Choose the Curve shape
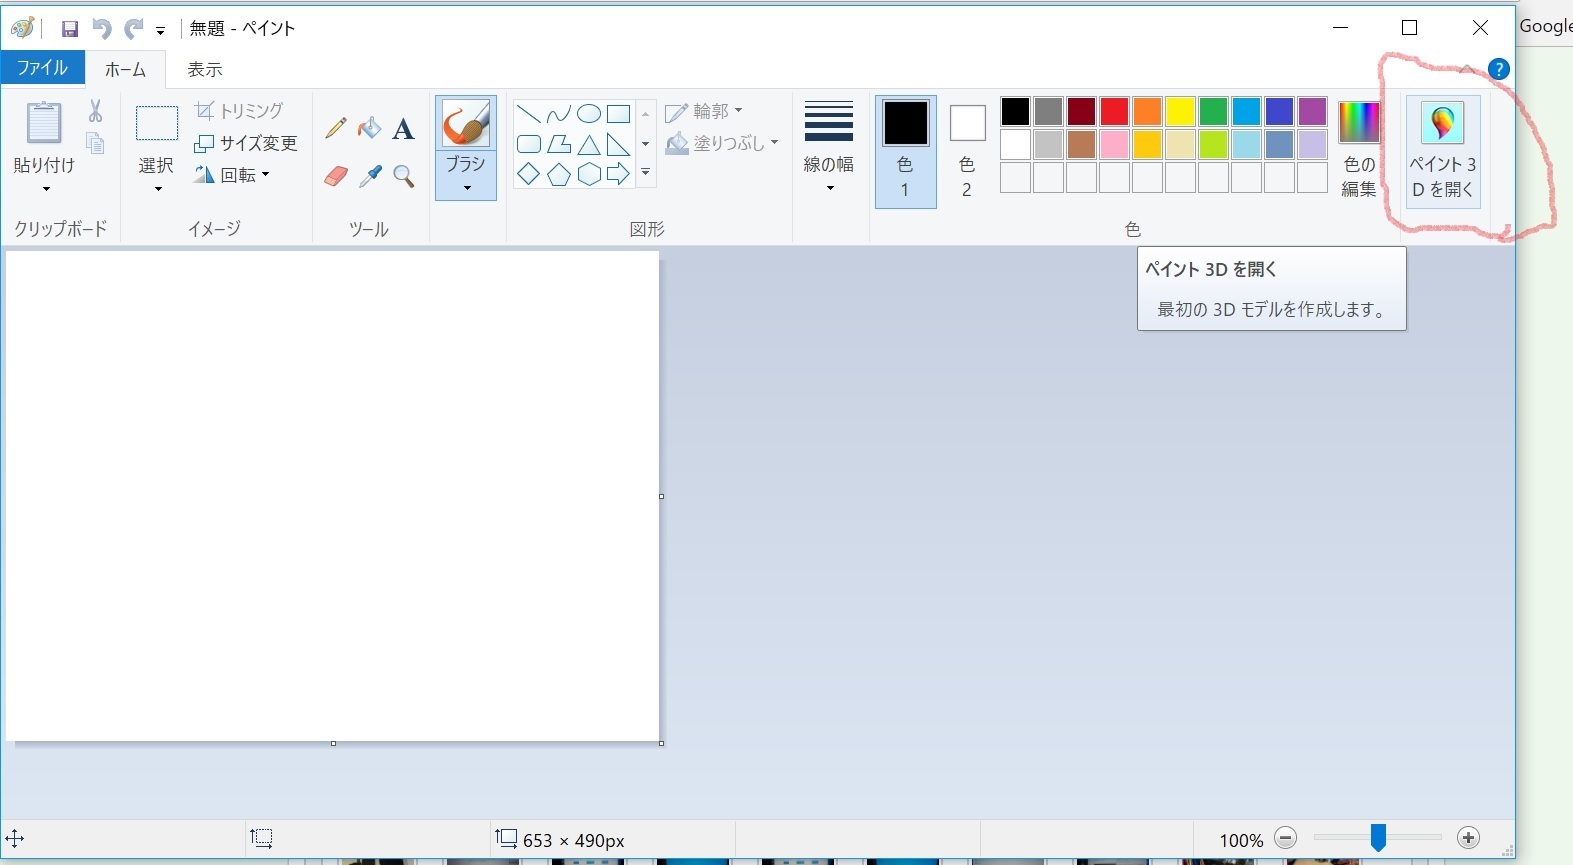The image size is (1573, 865). [559, 113]
